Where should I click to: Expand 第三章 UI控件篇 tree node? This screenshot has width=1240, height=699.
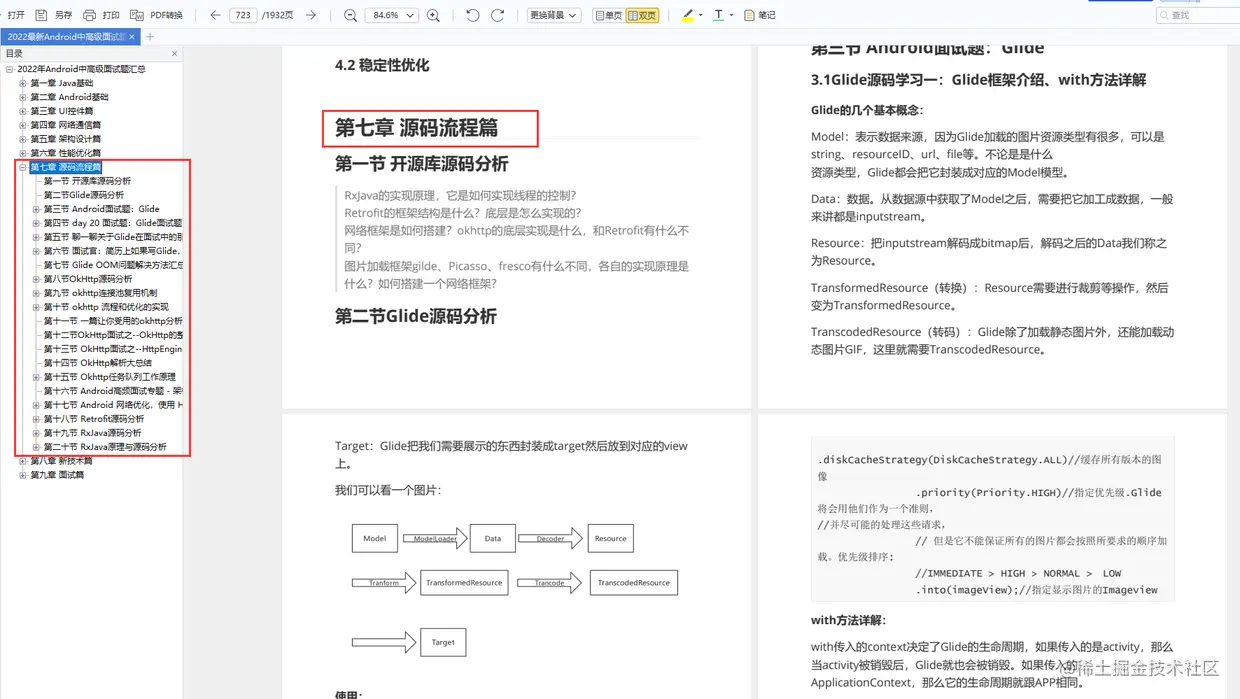(22, 111)
